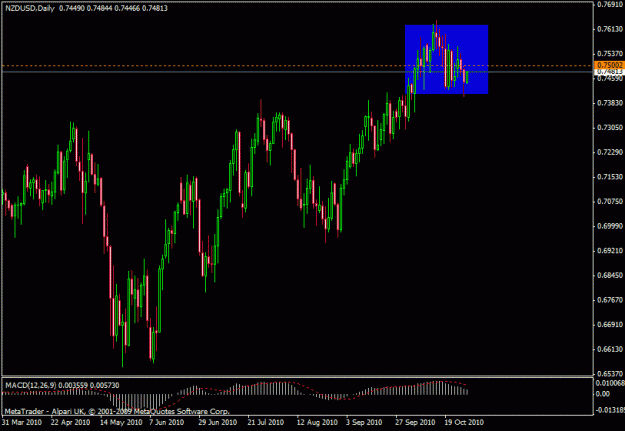Click the 21 Jul 2010 date label

[x=267, y=422]
